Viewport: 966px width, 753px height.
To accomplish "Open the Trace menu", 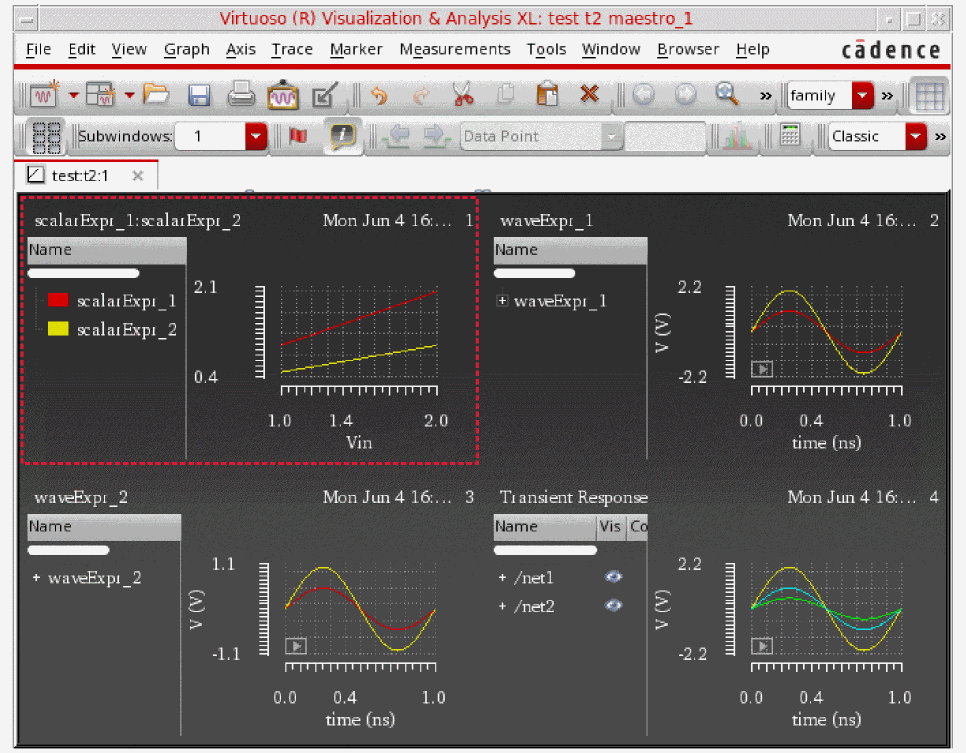I will (292, 49).
